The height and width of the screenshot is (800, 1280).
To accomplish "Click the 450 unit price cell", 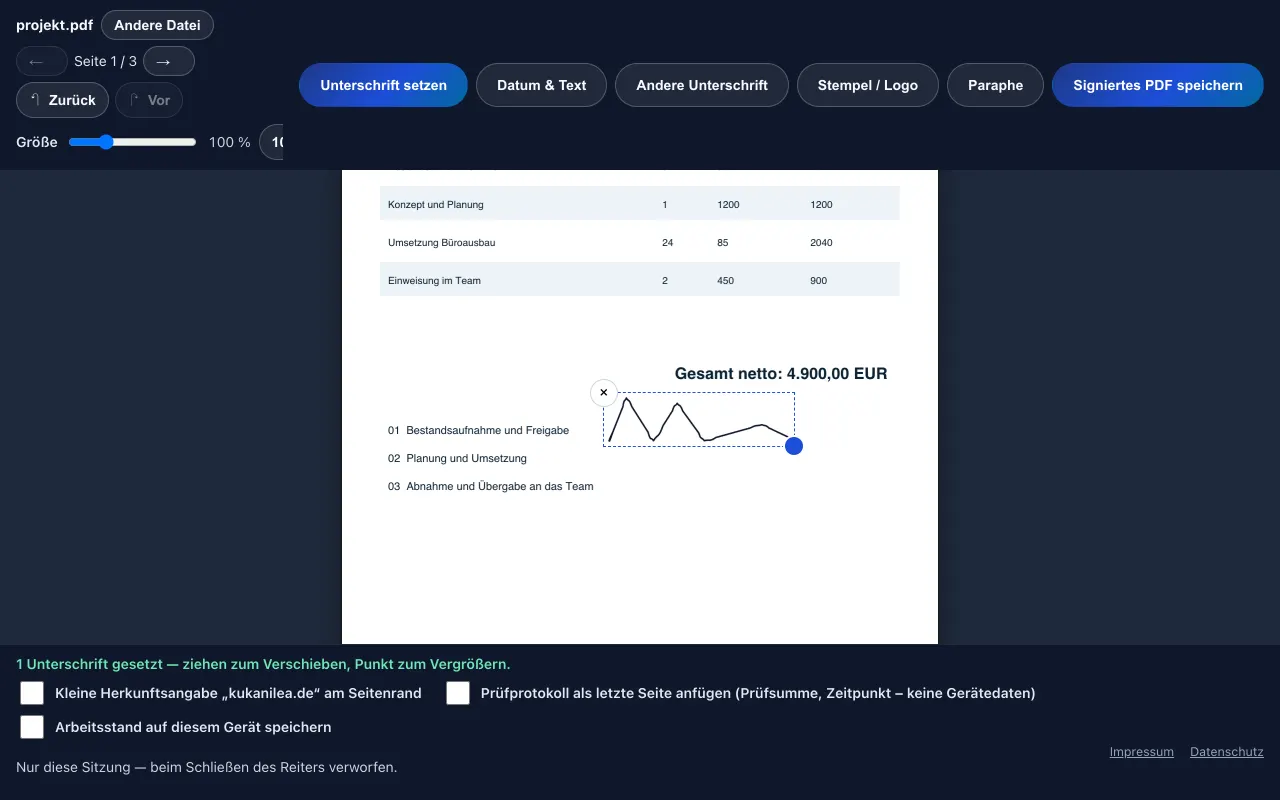I will click(x=726, y=280).
